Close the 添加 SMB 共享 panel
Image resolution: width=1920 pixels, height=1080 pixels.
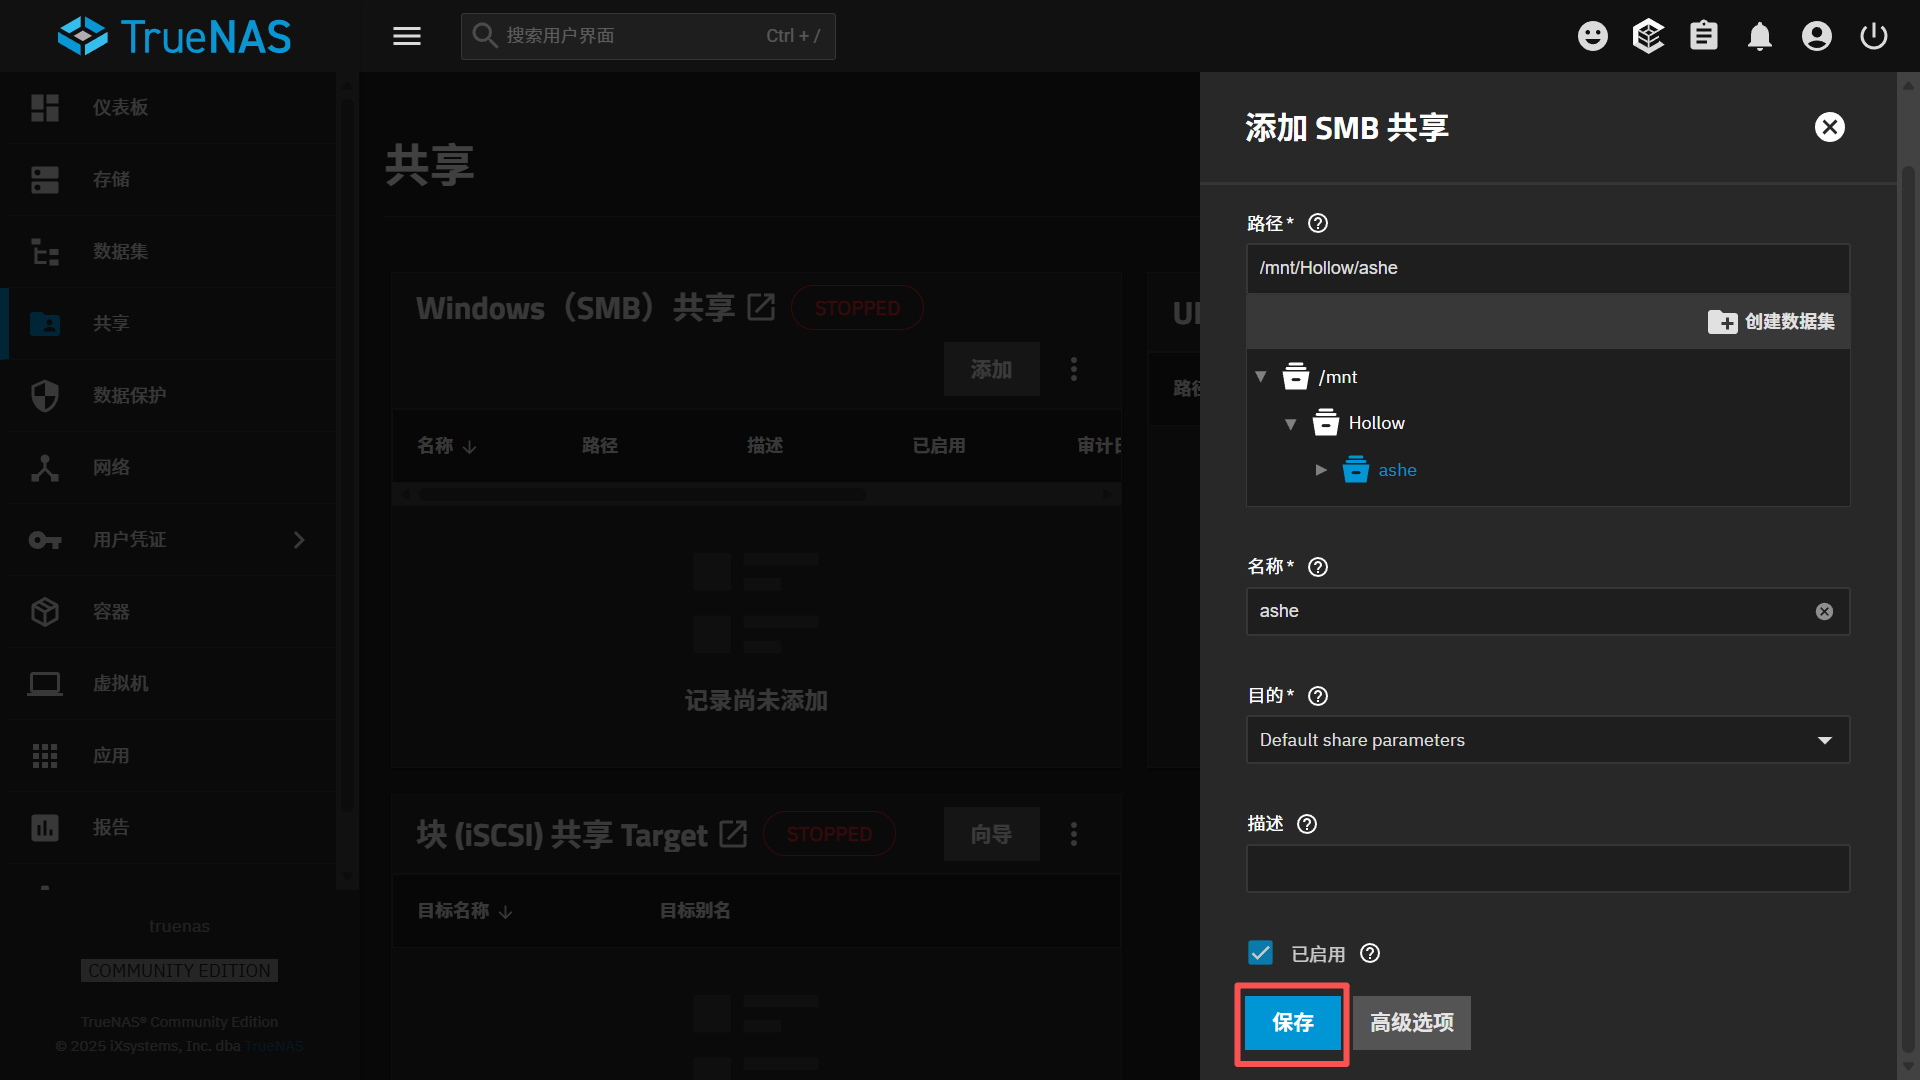click(x=1829, y=127)
